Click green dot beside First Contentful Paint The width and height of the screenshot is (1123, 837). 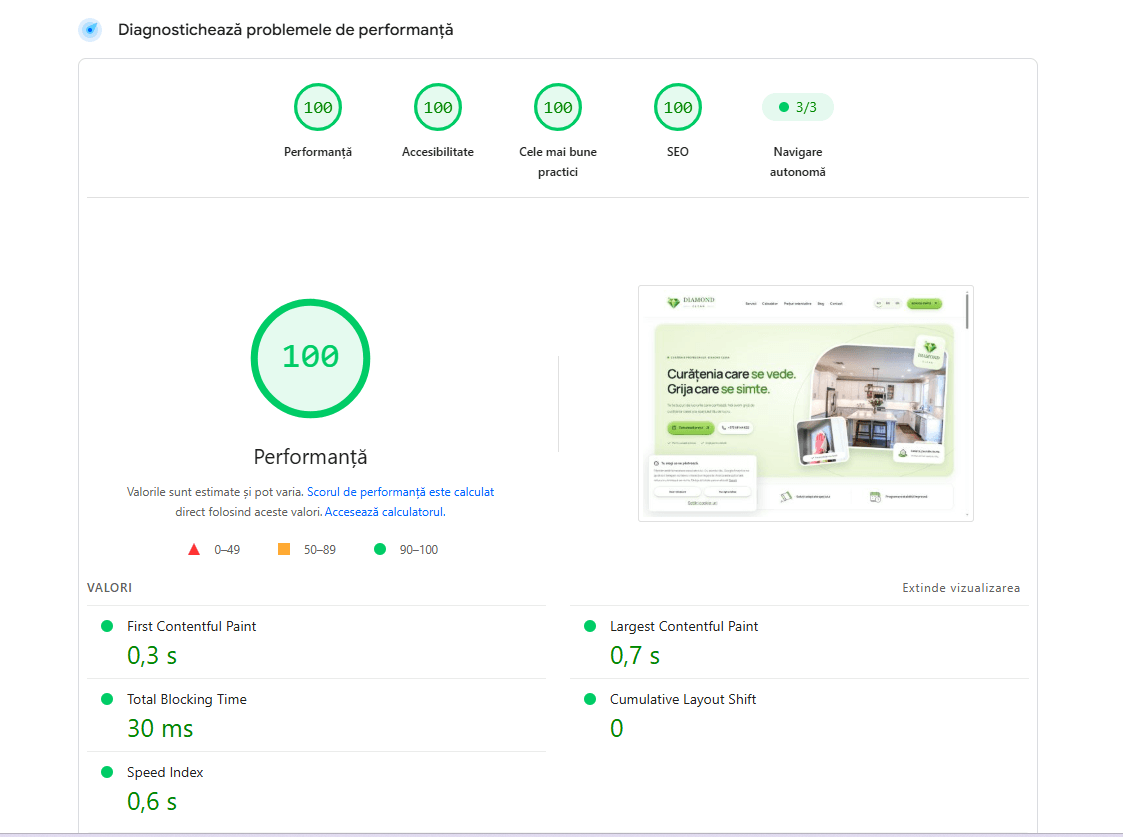107,626
